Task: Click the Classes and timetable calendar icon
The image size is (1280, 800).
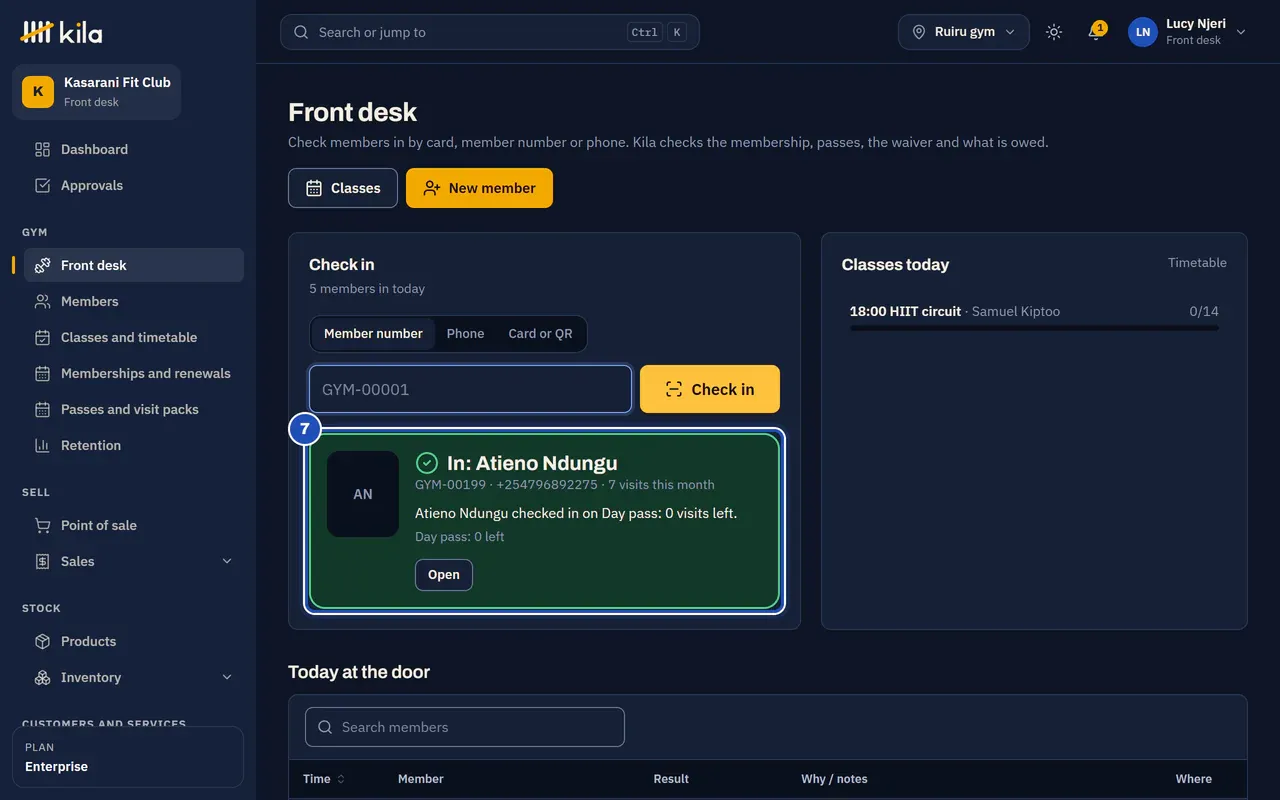Action: pos(42,337)
